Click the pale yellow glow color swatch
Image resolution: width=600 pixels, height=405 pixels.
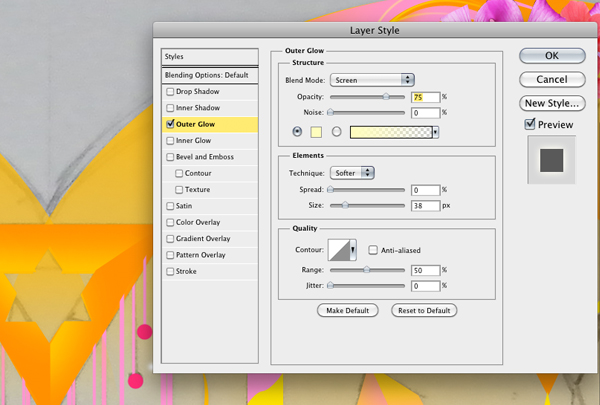(x=316, y=132)
